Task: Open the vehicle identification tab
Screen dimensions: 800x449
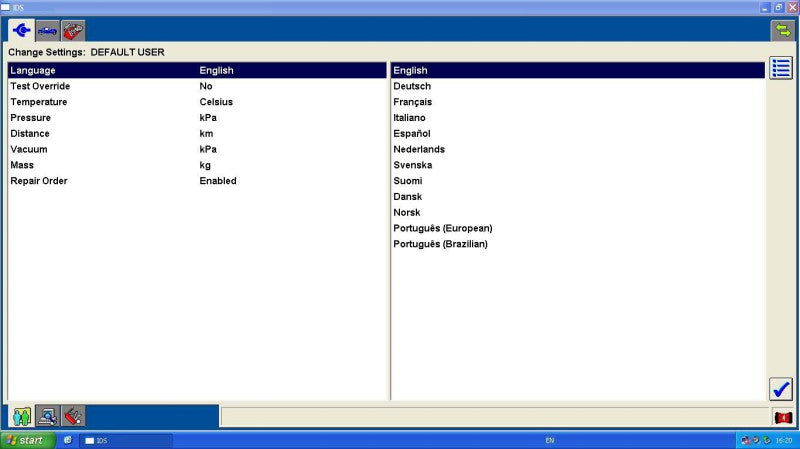Action: (47, 31)
